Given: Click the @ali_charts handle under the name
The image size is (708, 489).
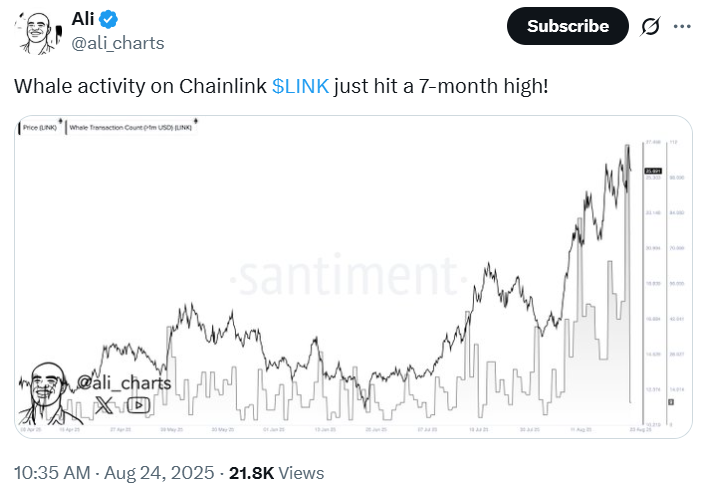Looking at the screenshot, I should pyautogui.click(x=118, y=43).
